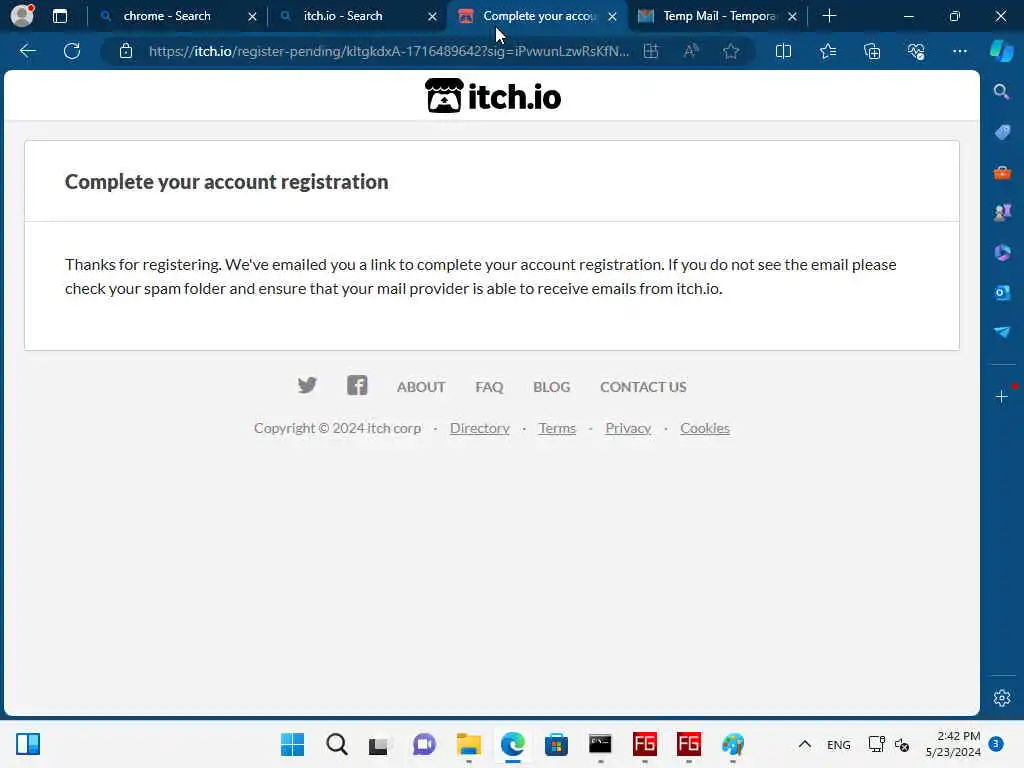Open taskbar Search

[337, 744]
